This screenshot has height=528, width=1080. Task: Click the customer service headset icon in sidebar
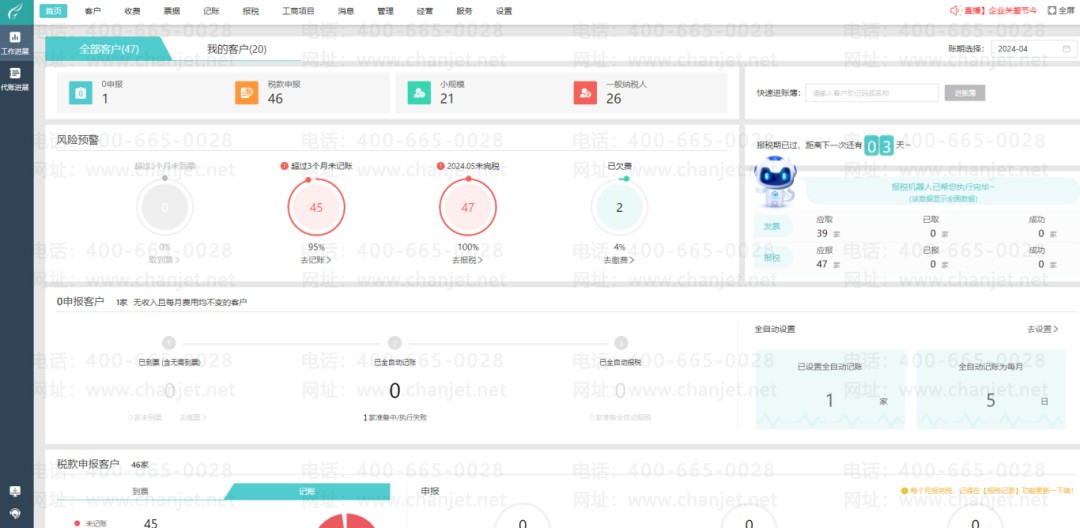click(x=15, y=513)
